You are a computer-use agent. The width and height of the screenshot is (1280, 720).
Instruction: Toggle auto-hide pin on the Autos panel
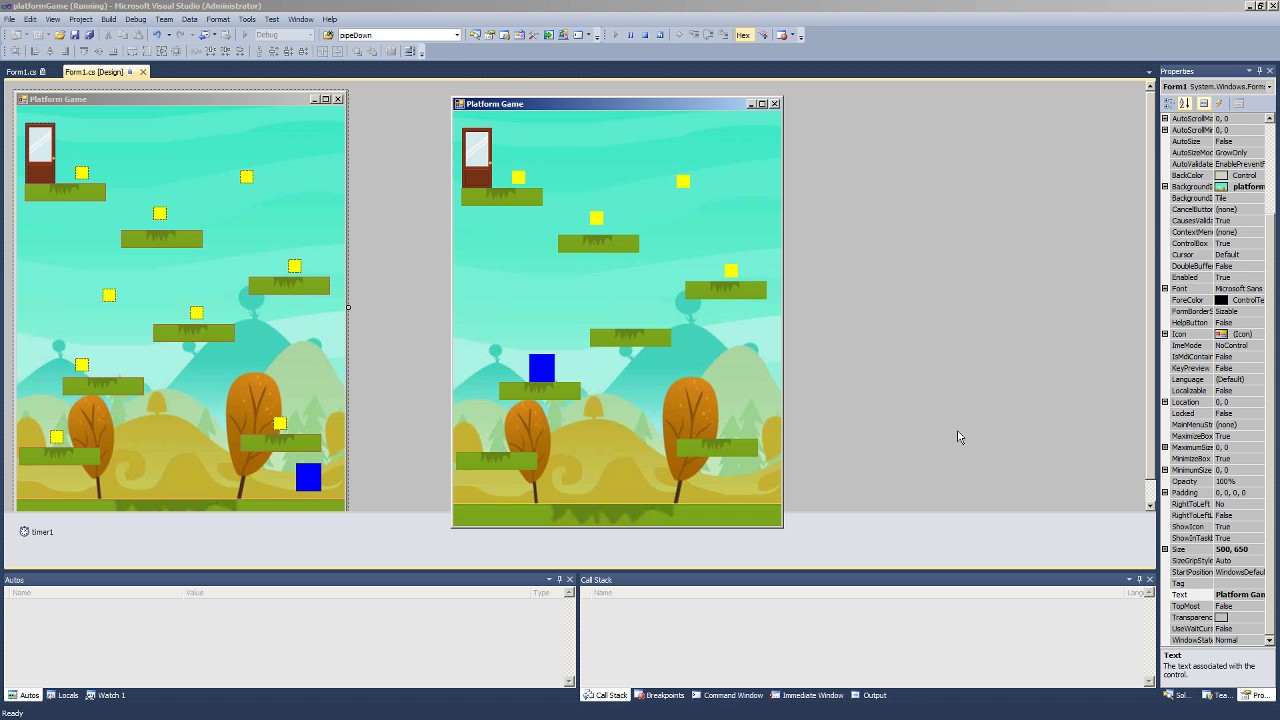558,579
